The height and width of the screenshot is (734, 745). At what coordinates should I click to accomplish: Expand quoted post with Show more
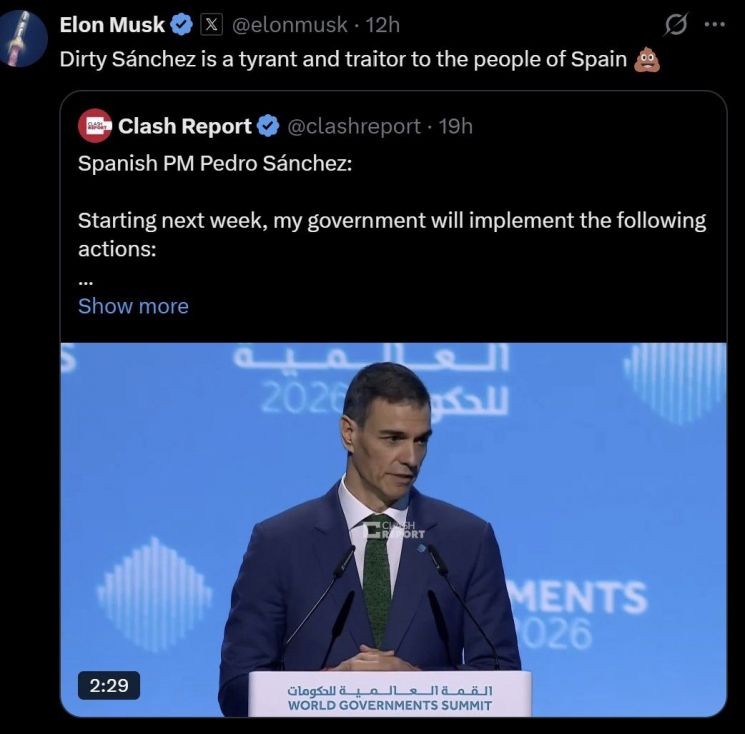point(133,306)
